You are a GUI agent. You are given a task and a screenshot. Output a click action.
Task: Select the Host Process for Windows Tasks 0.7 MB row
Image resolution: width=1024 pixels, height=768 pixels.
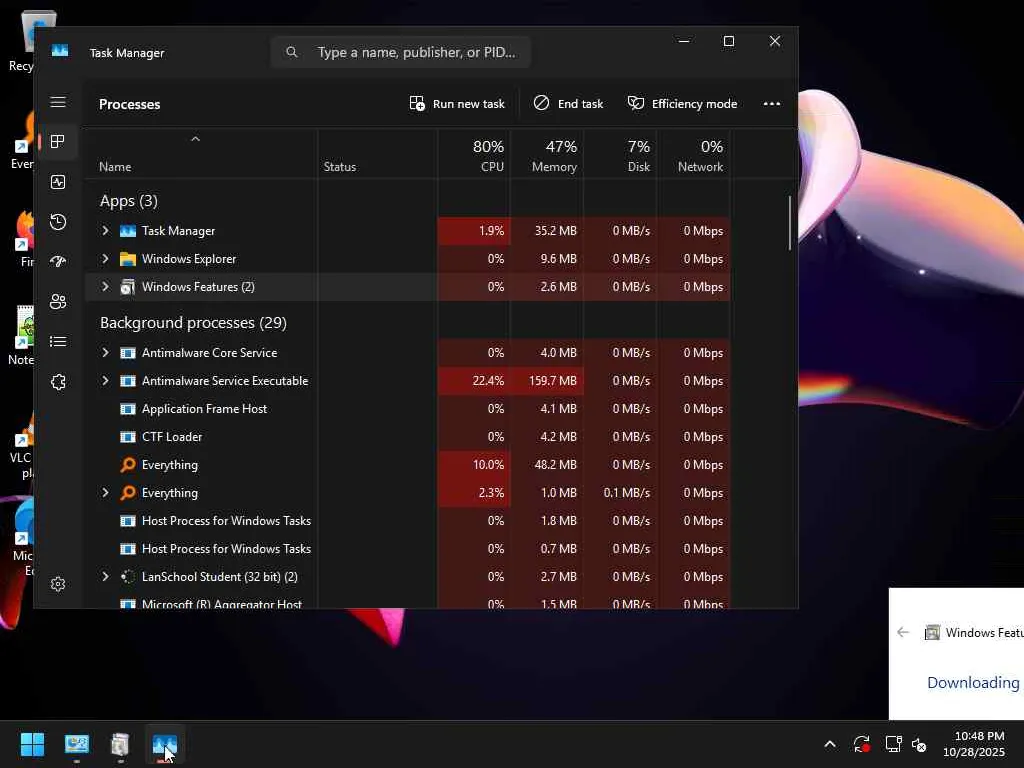(x=408, y=549)
